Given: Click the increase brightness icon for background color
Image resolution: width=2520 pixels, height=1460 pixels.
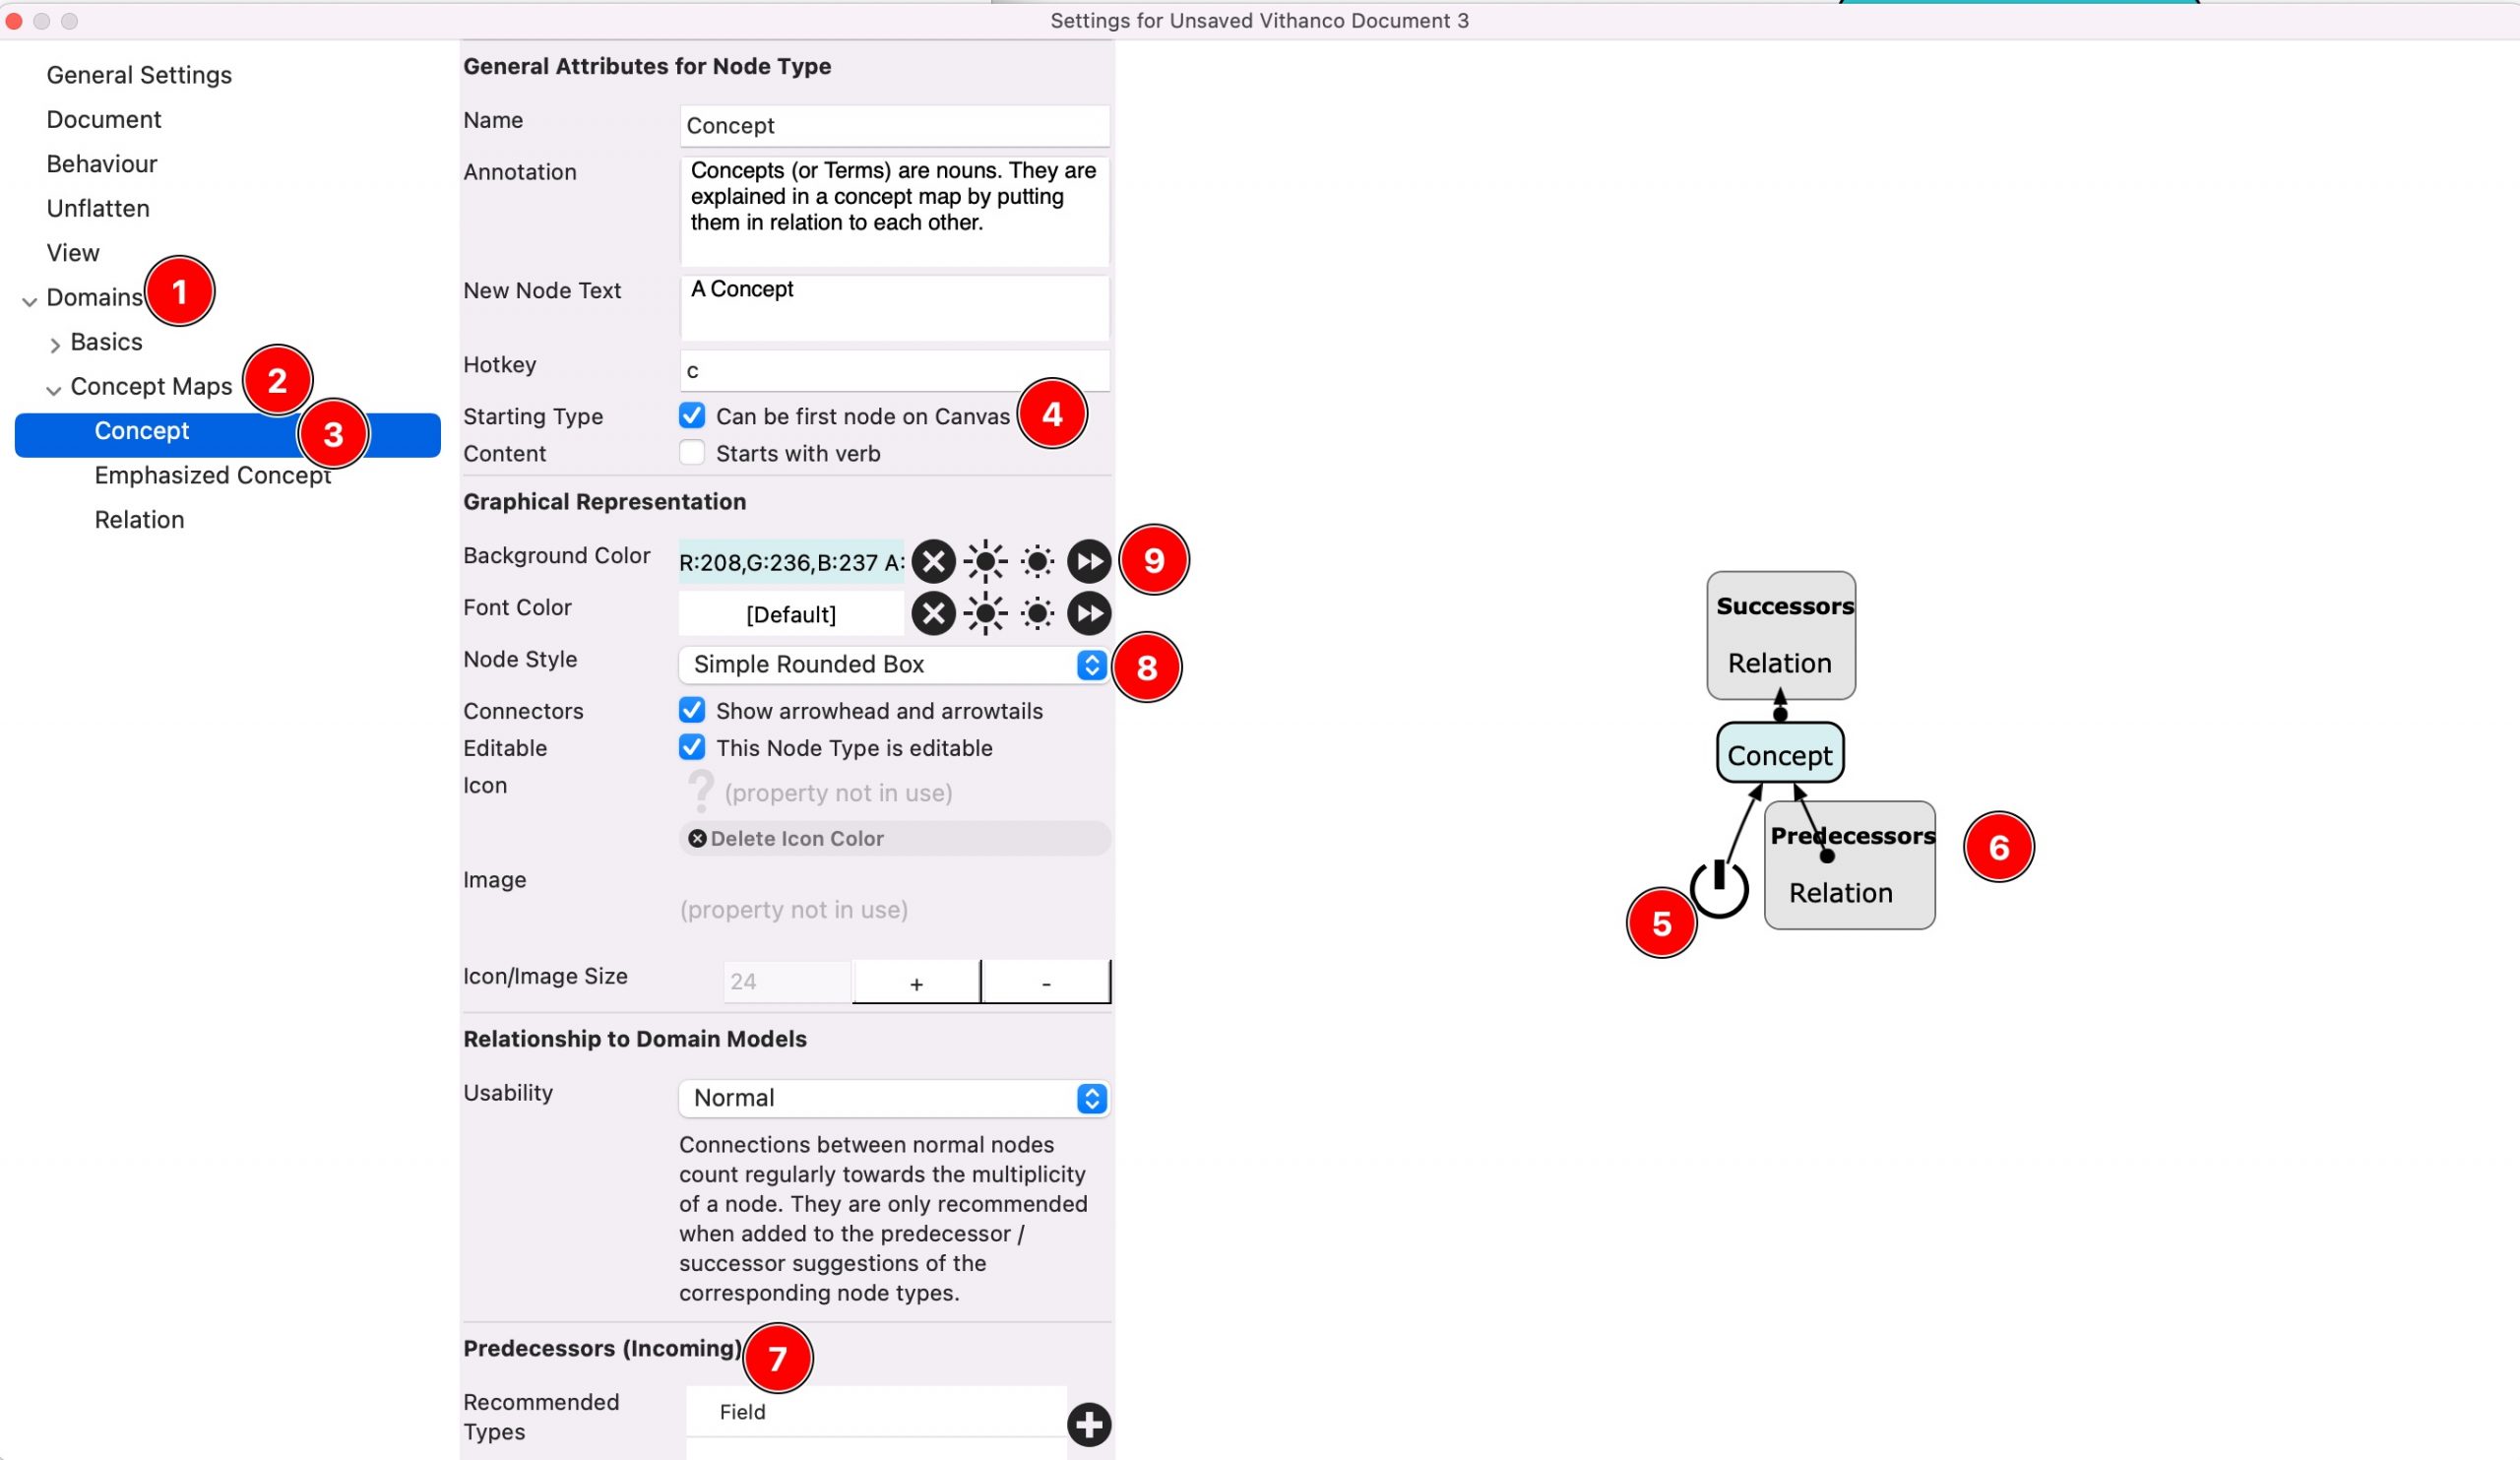Looking at the screenshot, I should (983, 559).
